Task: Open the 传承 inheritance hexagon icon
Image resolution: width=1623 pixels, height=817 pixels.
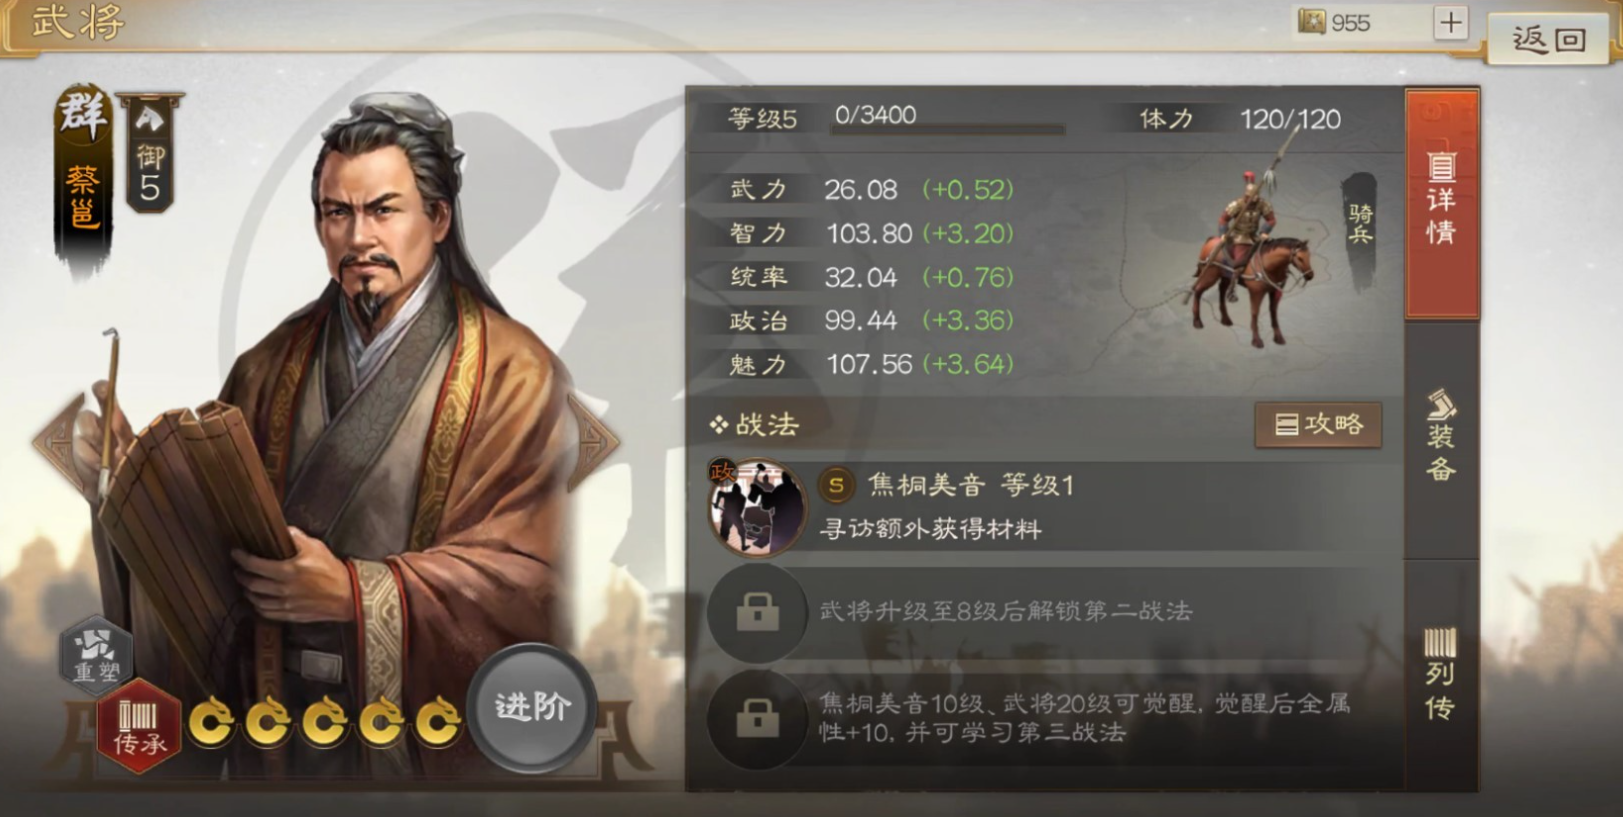Action: [138, 726]
